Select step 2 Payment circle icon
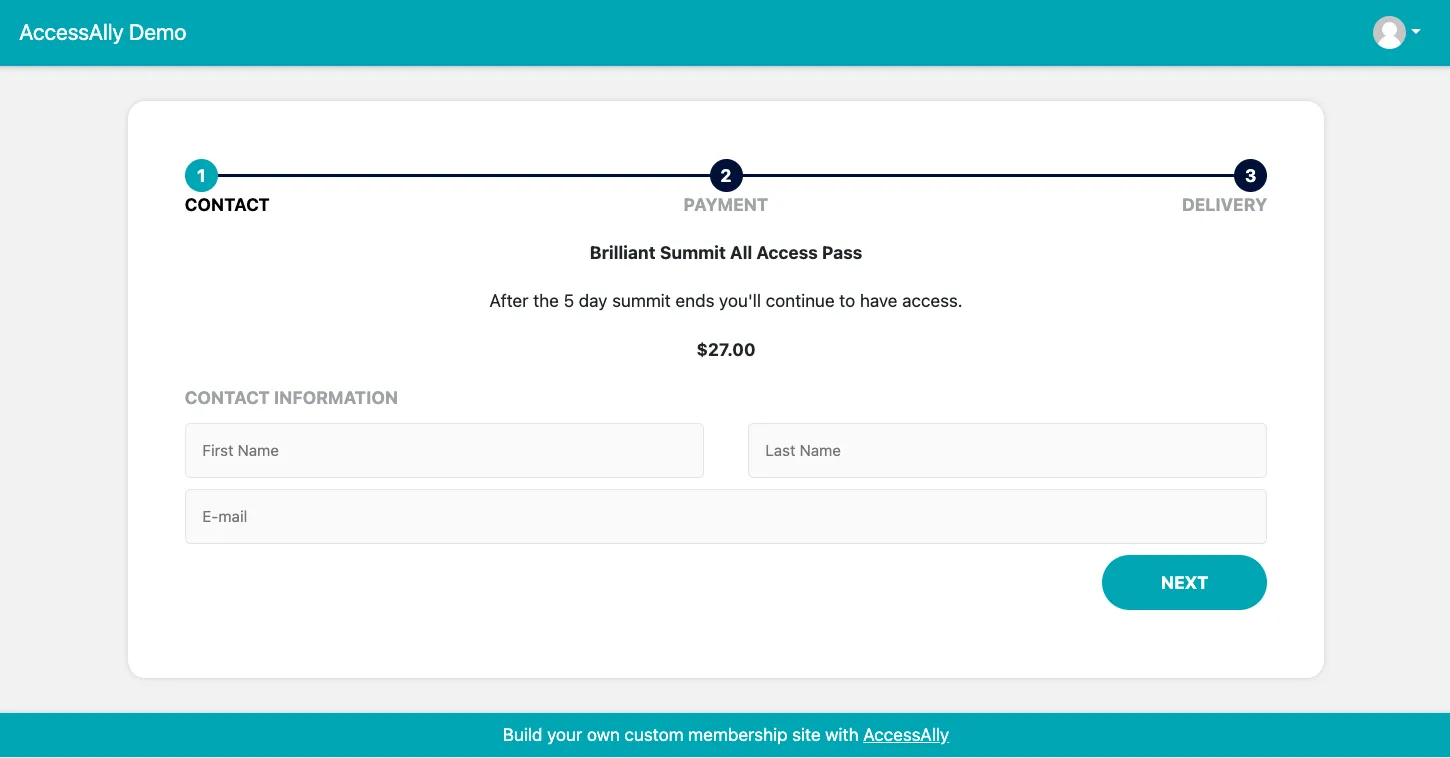This screenshot has height=758, width=1450. tap(725, 175)
